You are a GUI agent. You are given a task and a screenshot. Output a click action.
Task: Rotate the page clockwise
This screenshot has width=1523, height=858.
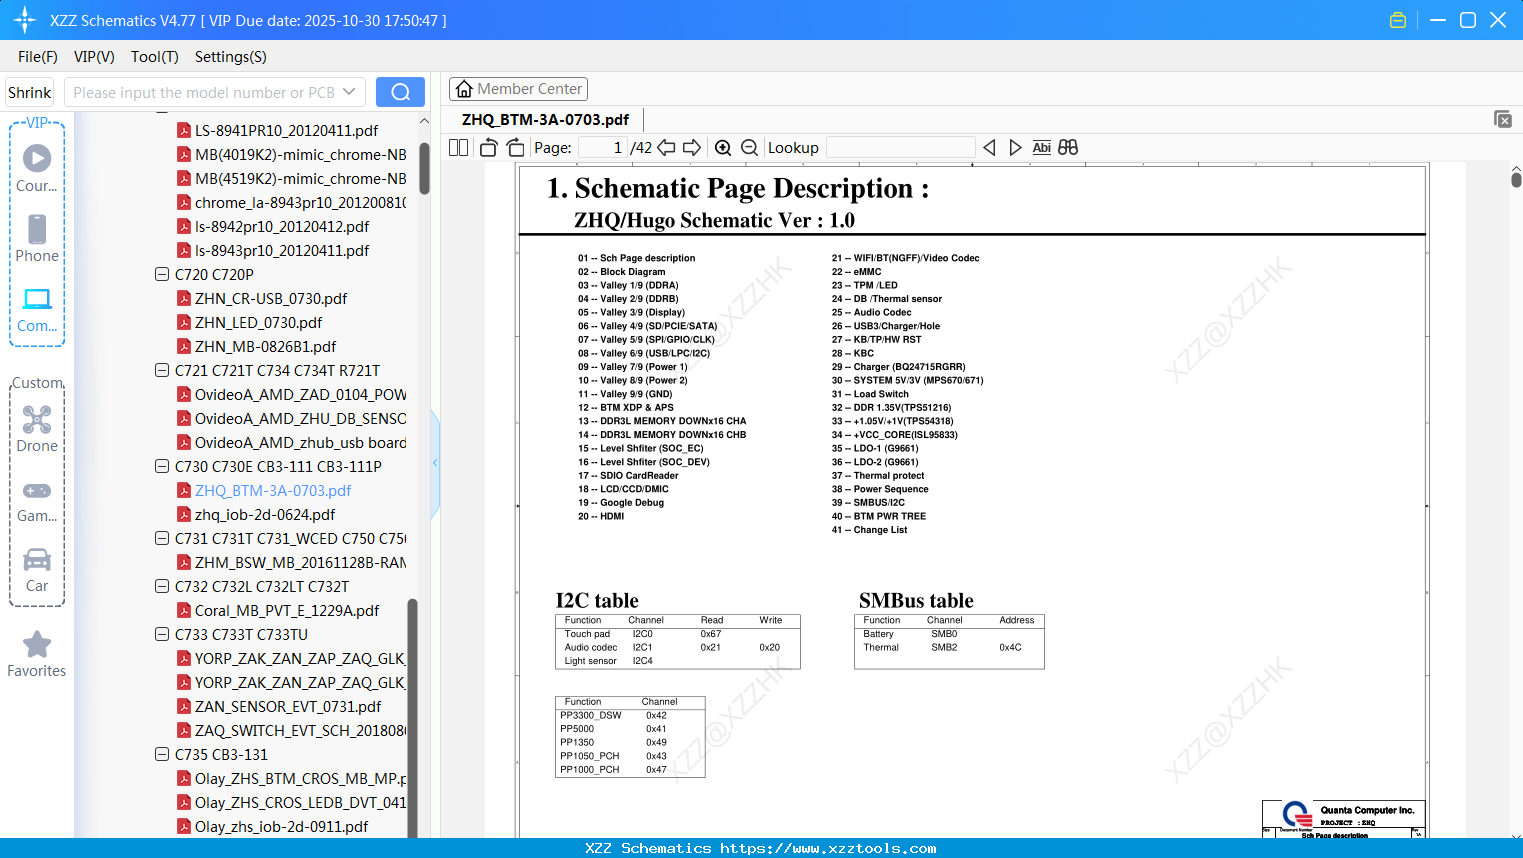tap(516, 148)
